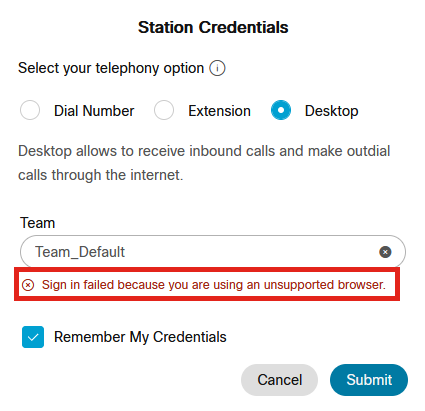The image size is (425, 411).
Task: Click the Team_Default value text
Action: click(80, 252)
